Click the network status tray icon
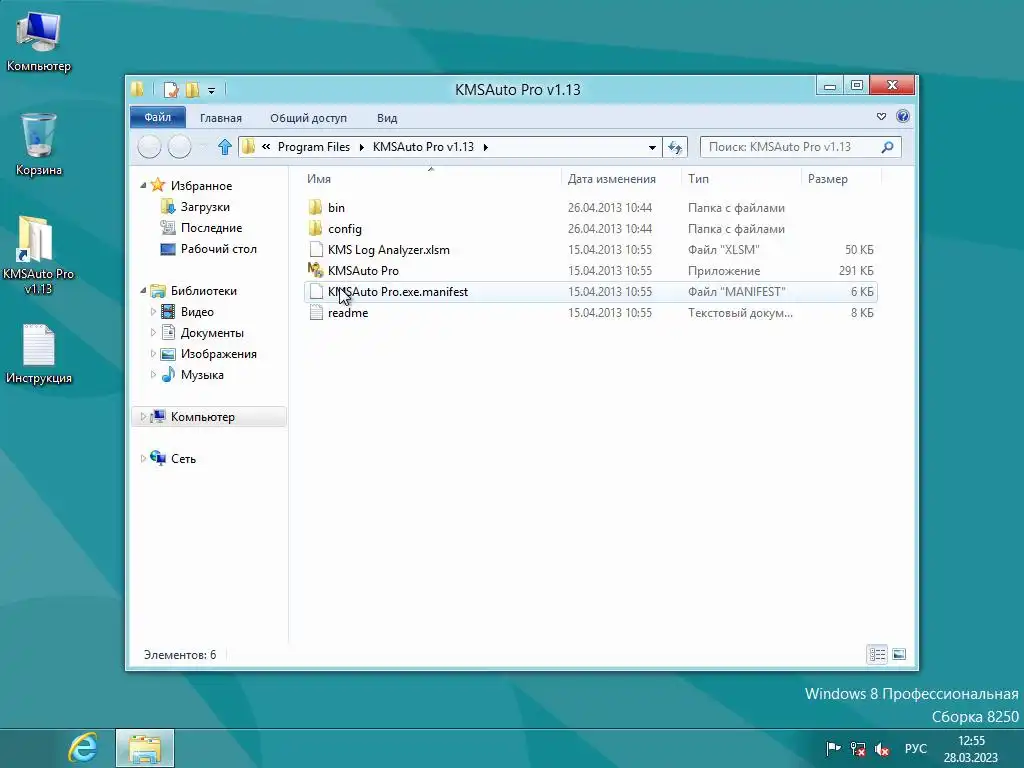Screen dimensions: 1024x768 click(x=857, y=749)
